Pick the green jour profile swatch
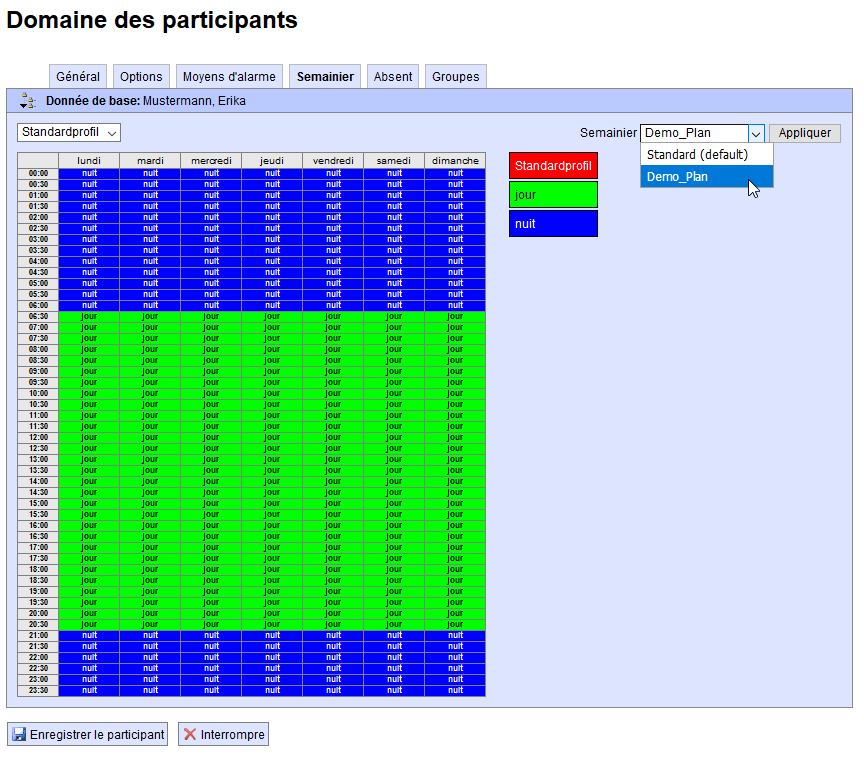 (553, 195)
